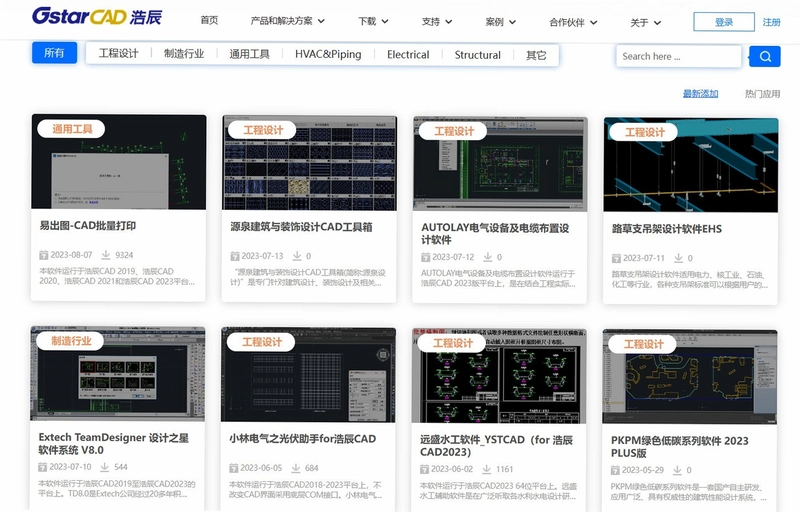Go to the 首页 home page
The height and width of the screenshot is (512, 800).
coord(209,20)
